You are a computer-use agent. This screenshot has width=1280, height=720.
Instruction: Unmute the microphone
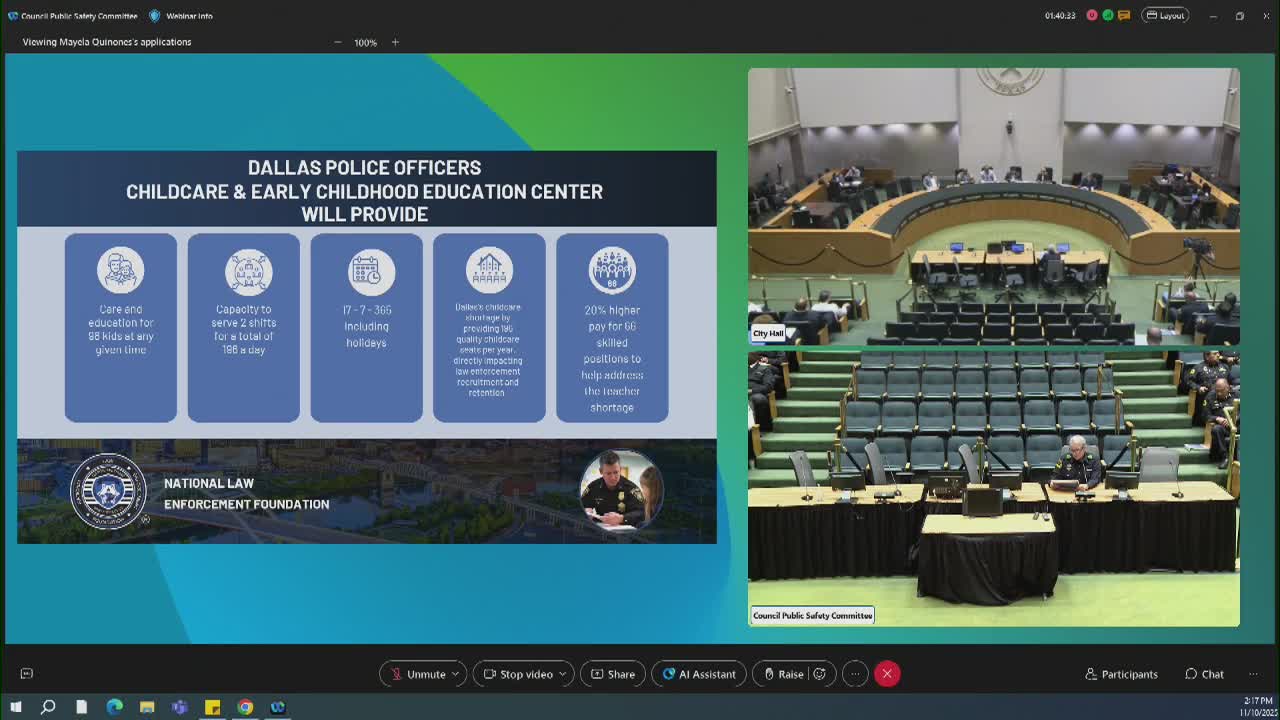click(x=418, y=674)
